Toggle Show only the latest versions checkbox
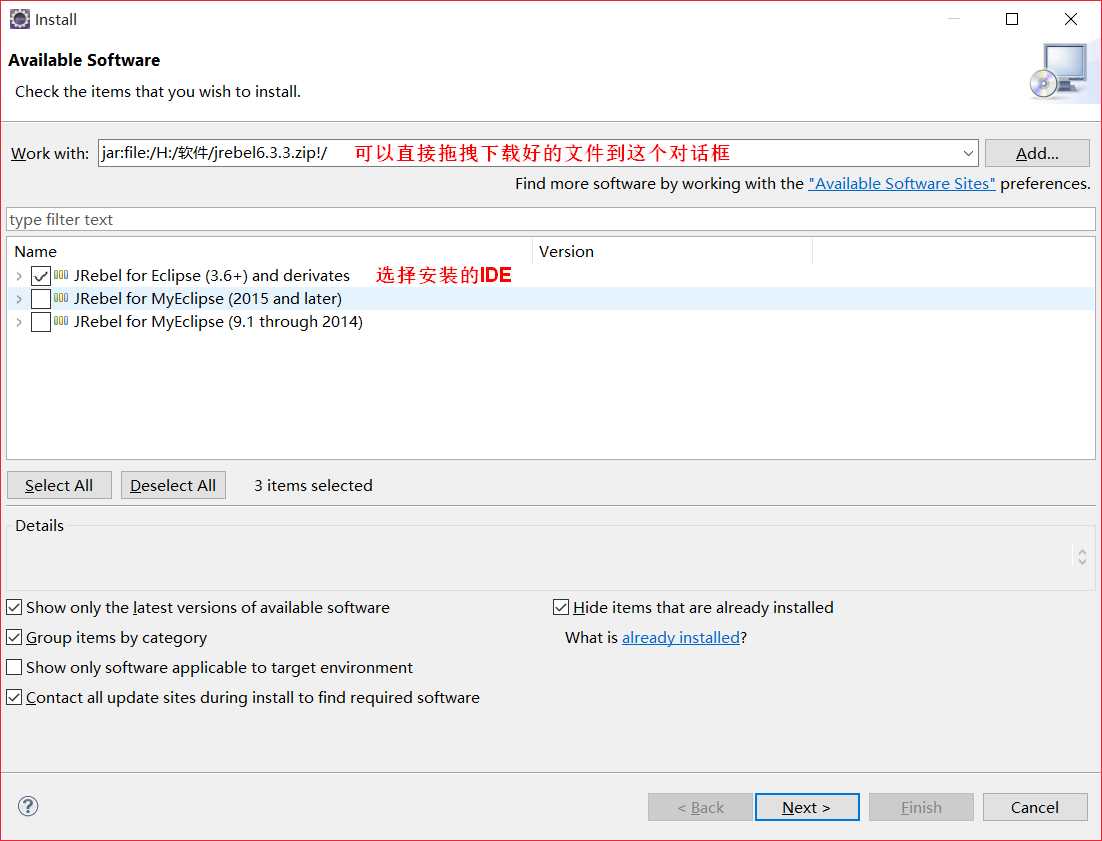 pyautogui.click(x=14, y=607)
